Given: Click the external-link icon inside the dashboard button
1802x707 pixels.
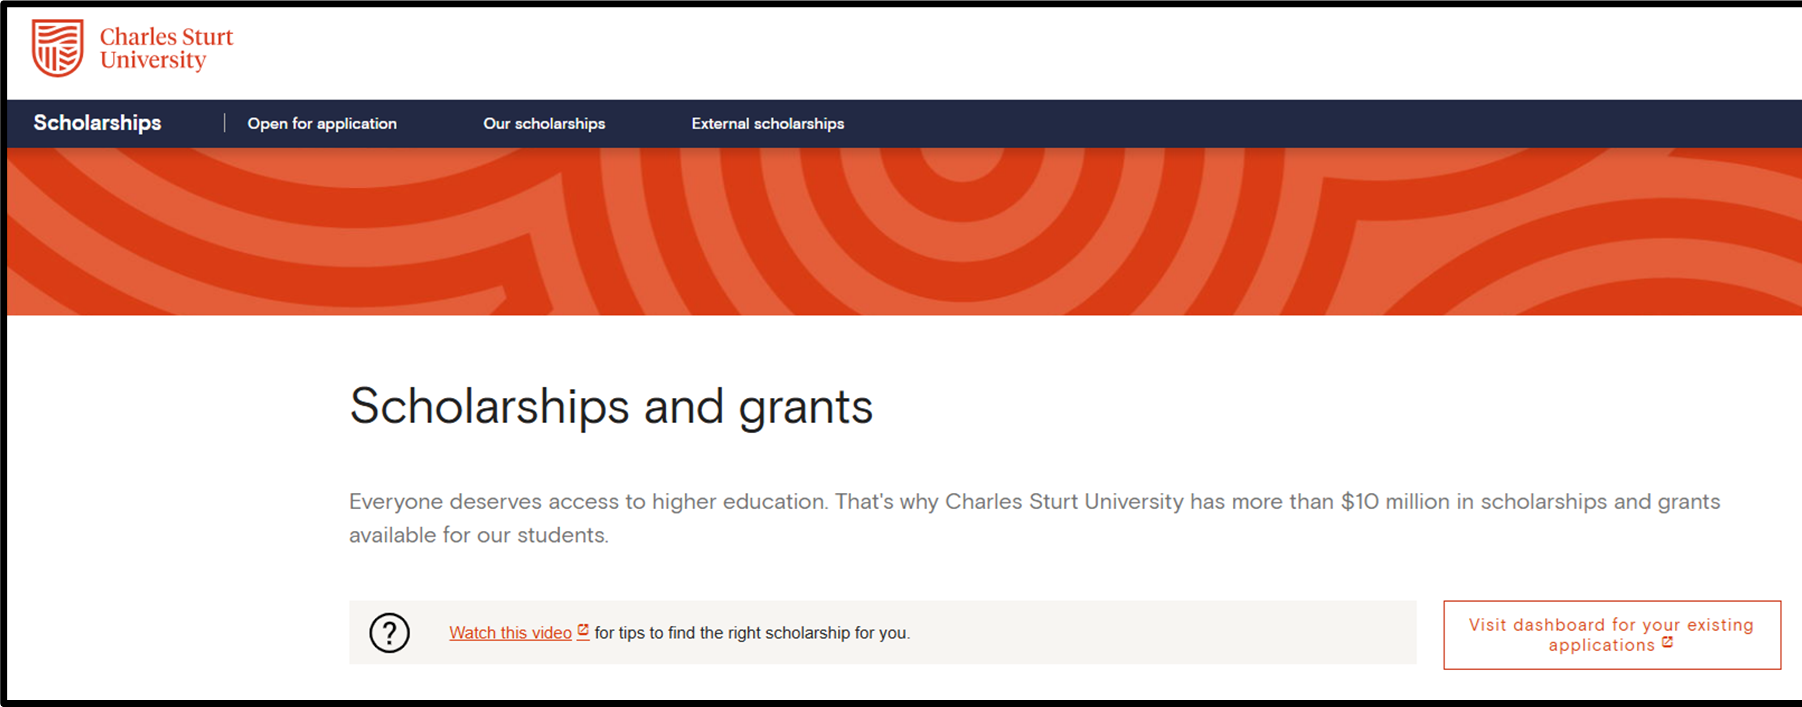Looking at the screenshot, I should [x=1666, y=644].
